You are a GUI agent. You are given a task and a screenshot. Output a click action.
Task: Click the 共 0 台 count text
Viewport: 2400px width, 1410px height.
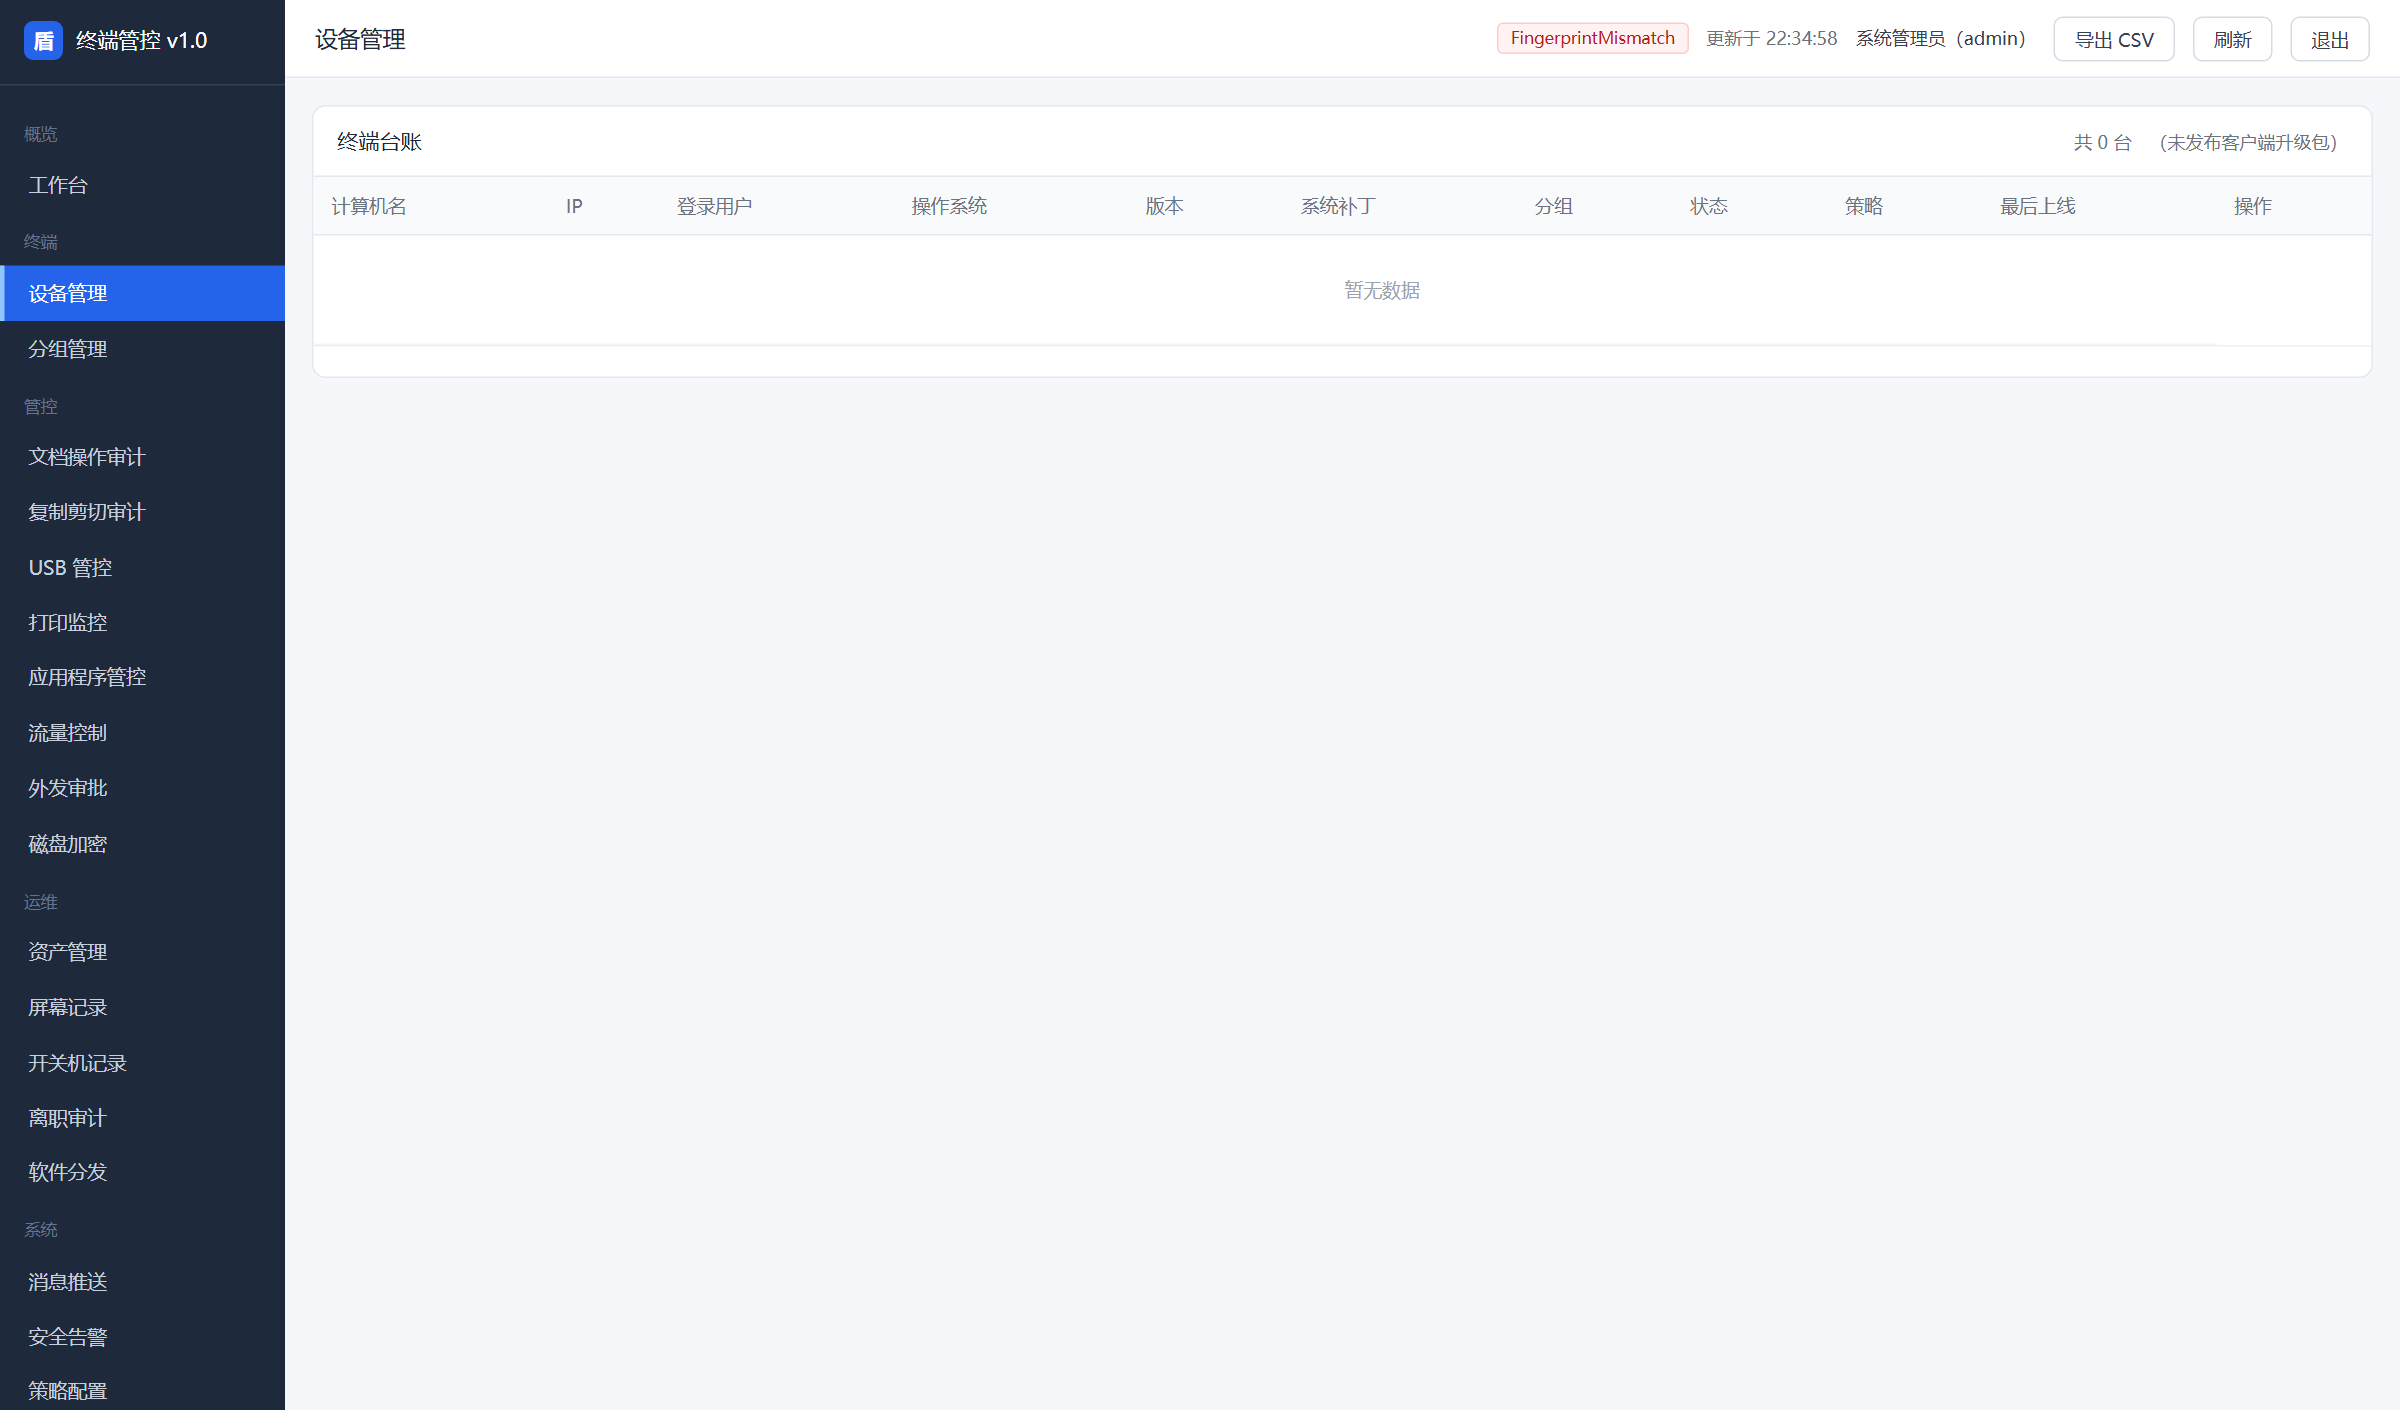2103,142
